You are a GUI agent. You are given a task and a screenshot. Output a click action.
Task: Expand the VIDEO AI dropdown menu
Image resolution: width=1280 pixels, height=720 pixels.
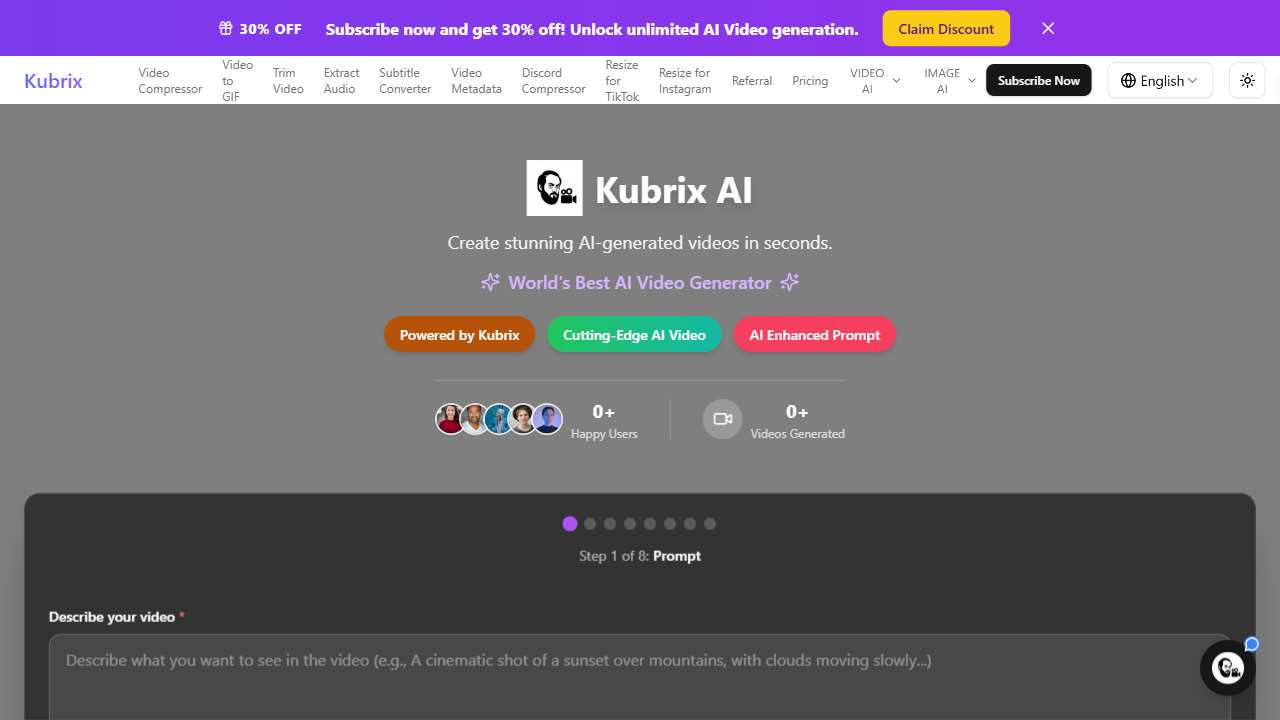click(x=874, y=80)
